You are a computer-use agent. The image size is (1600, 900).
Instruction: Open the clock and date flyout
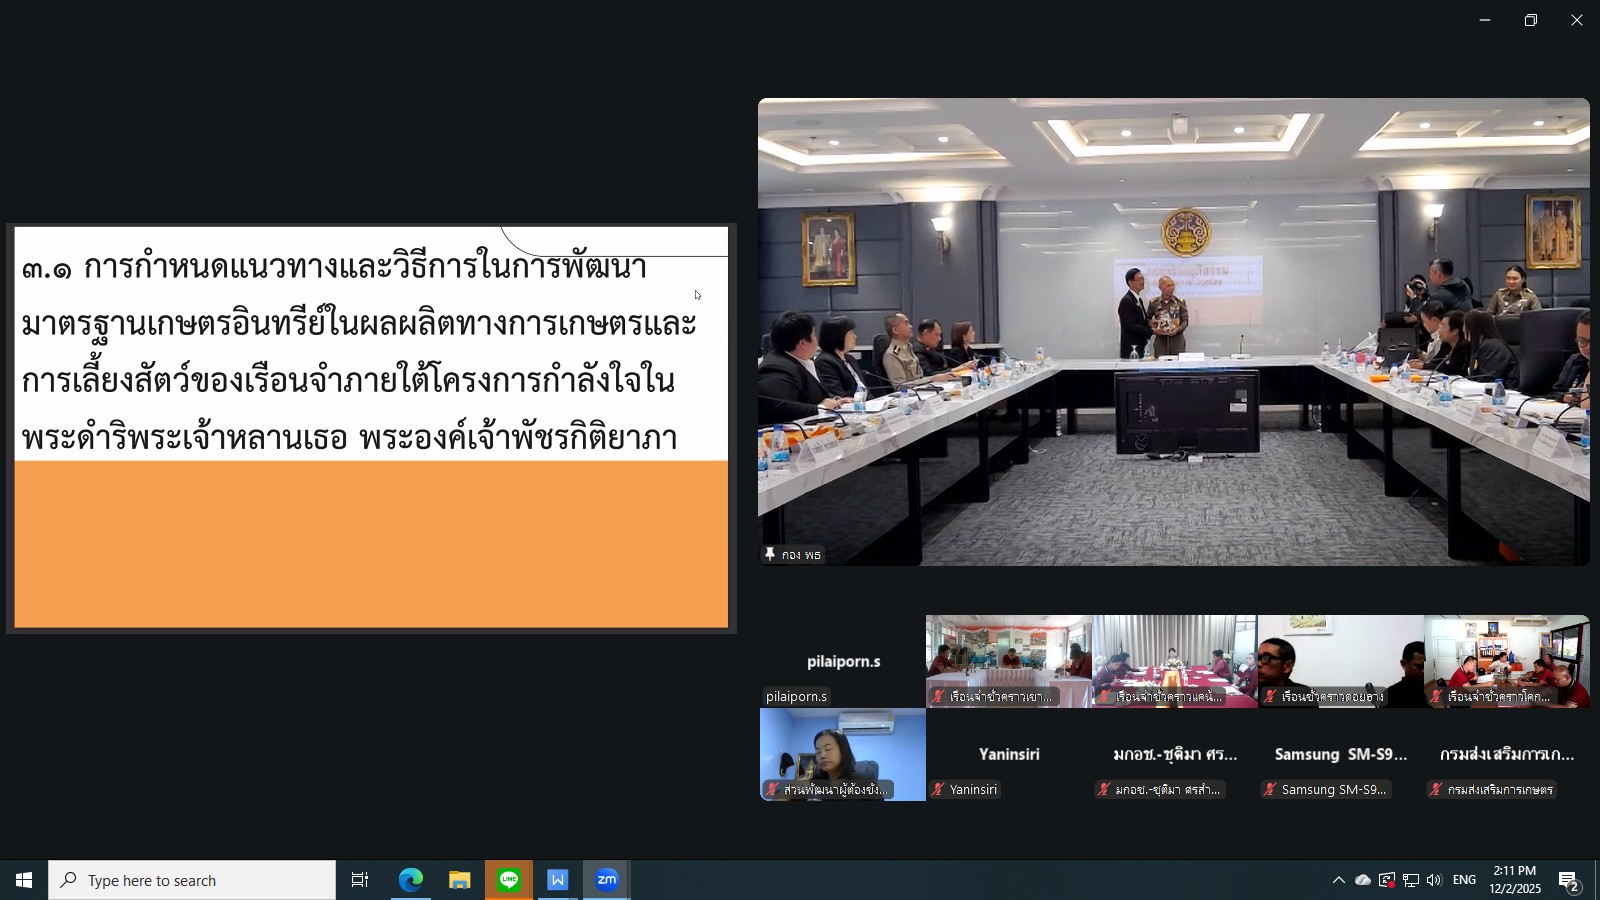tap(1514, 880)
